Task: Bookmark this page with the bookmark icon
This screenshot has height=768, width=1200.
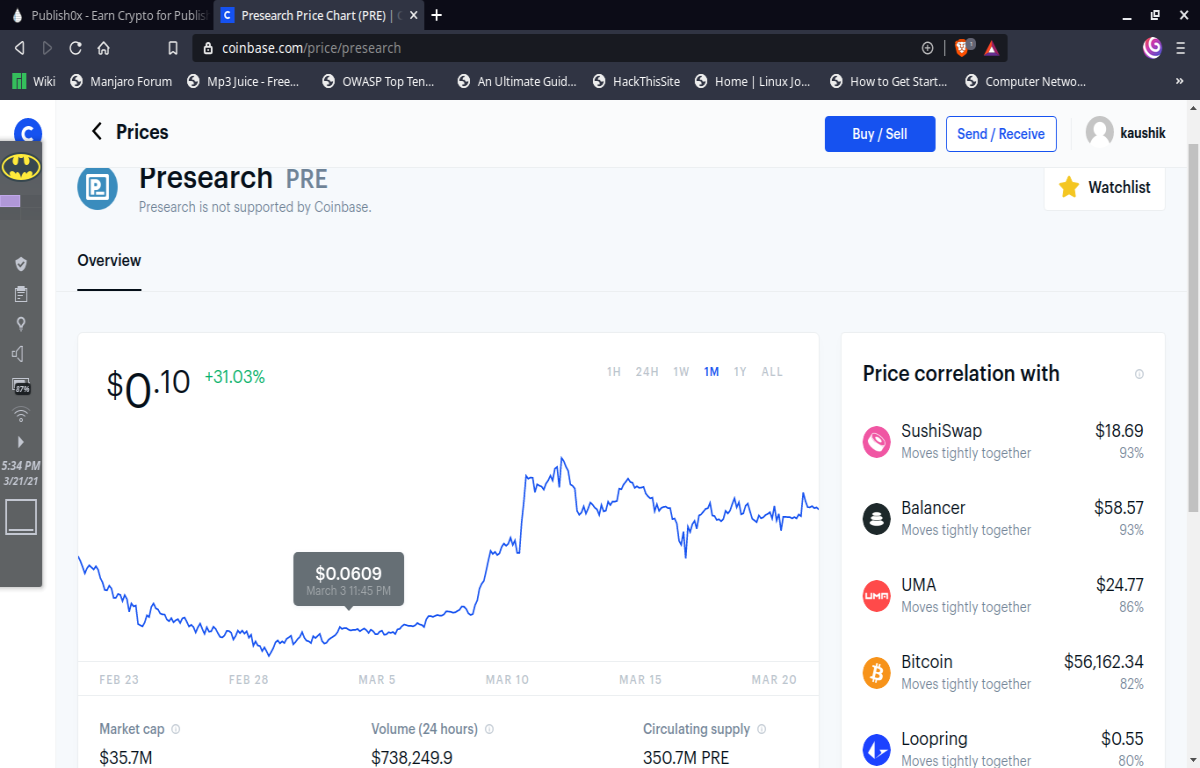Action: coord(173,48)
